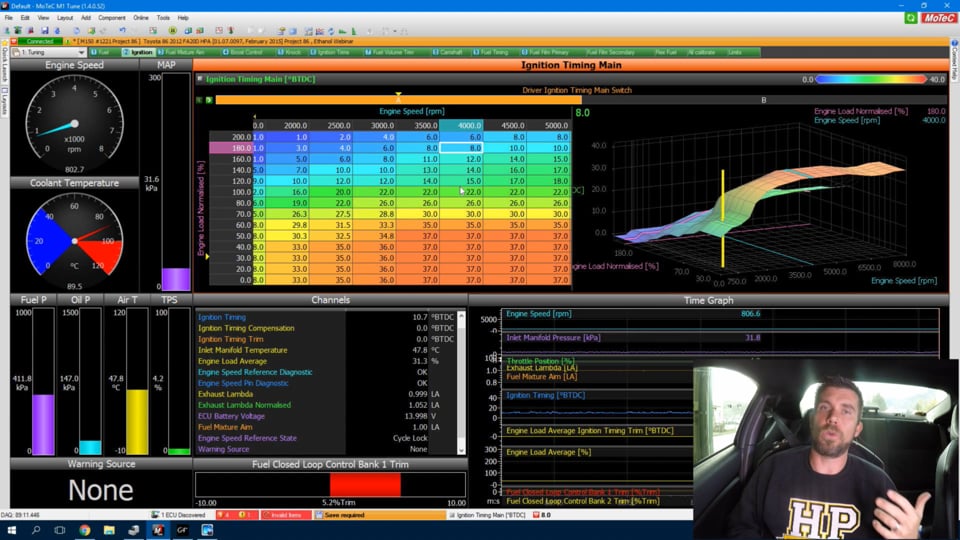Open Windows taskbar search
The width and height of the screenshot is (960, 540).
point(36,530)
